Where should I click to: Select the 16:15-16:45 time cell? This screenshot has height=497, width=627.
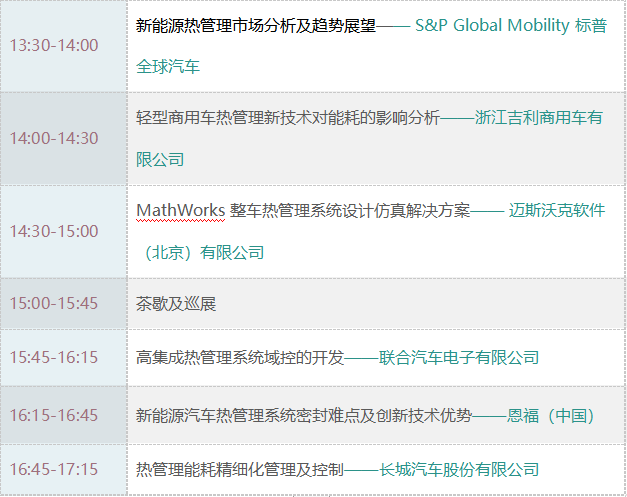(x=64, y=415)
